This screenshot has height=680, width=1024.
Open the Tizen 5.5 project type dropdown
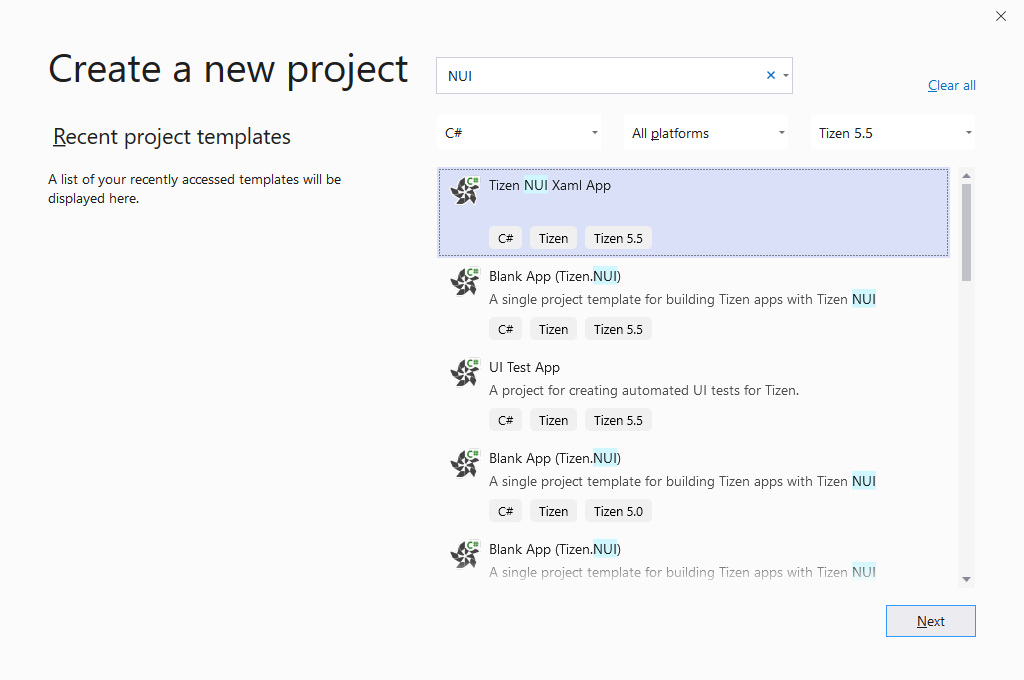892,133
